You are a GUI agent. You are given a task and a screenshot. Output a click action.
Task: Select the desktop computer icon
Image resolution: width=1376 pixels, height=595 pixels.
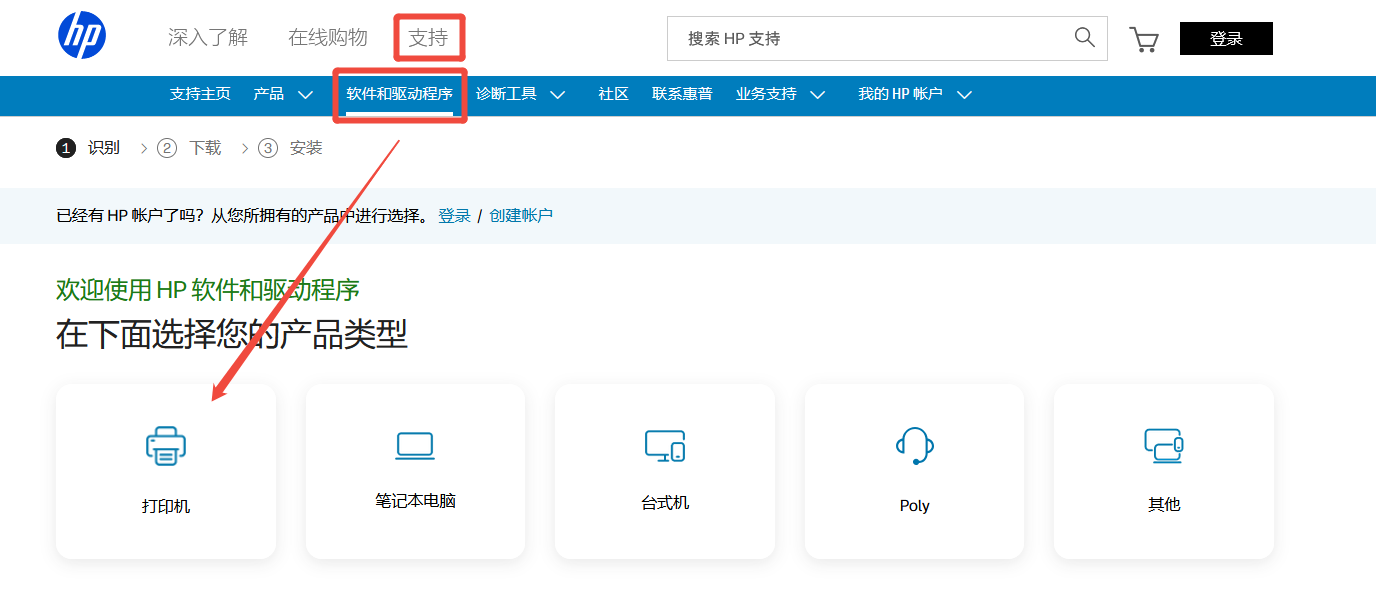tap(665, 446)
